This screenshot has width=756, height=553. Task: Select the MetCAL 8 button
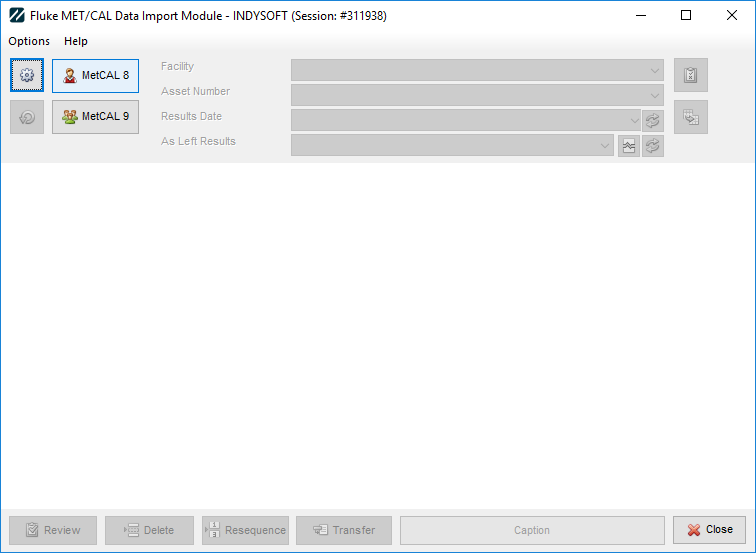(x=96, y=75)
